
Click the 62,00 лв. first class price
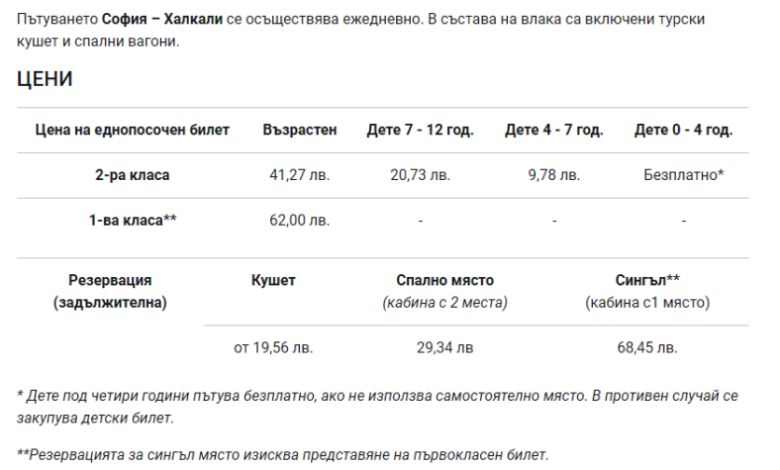point(300,220)
